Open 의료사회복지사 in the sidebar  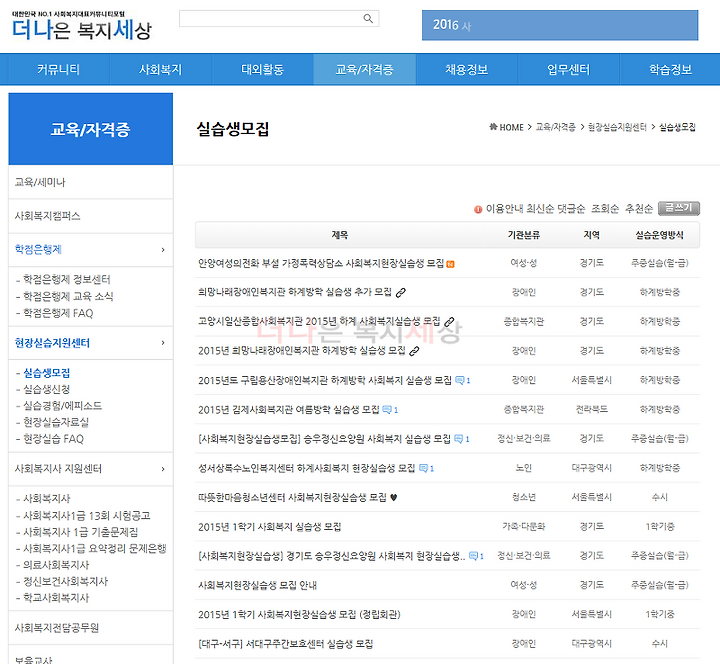click(56, 565)
